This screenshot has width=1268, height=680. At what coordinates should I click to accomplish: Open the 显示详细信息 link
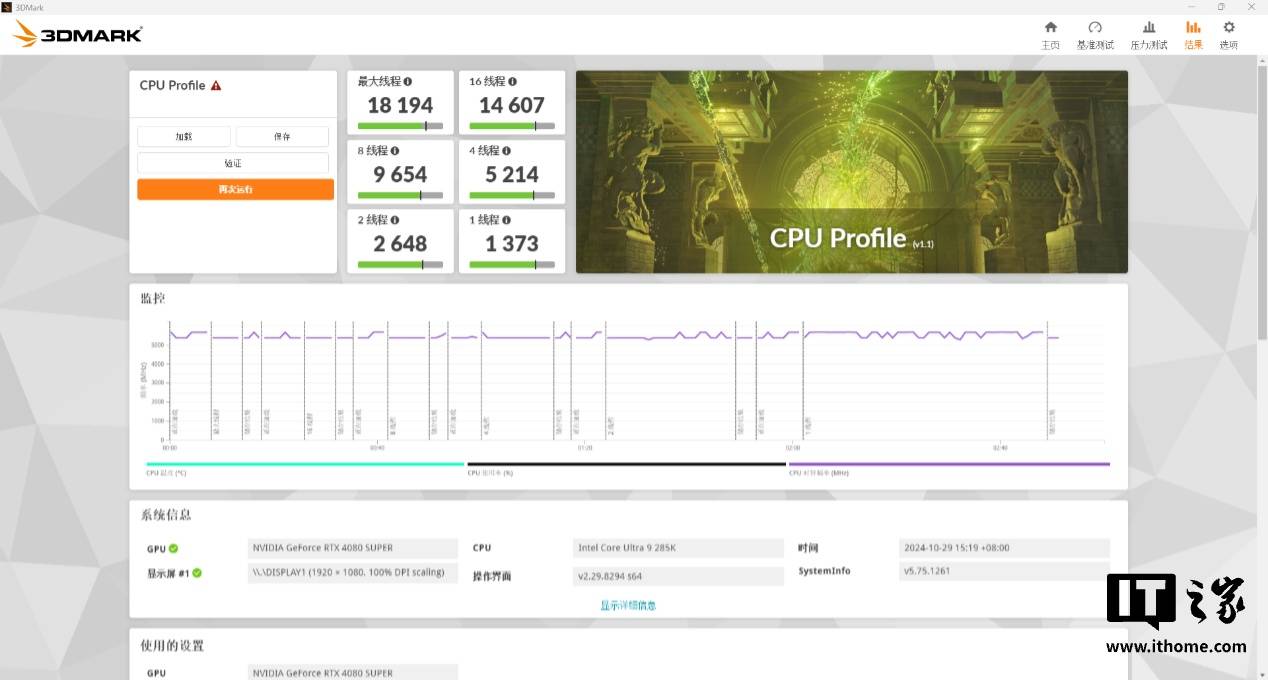628,605
